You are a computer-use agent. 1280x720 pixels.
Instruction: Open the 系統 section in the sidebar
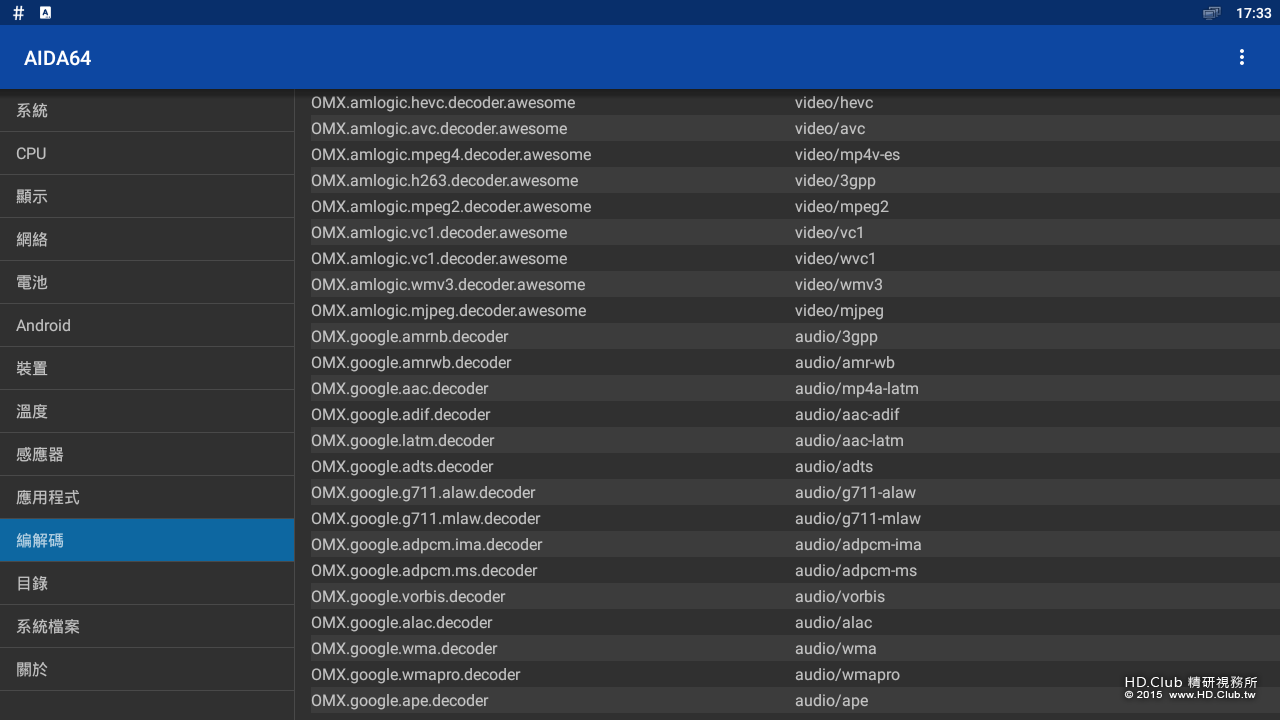(x=147, y=110)
